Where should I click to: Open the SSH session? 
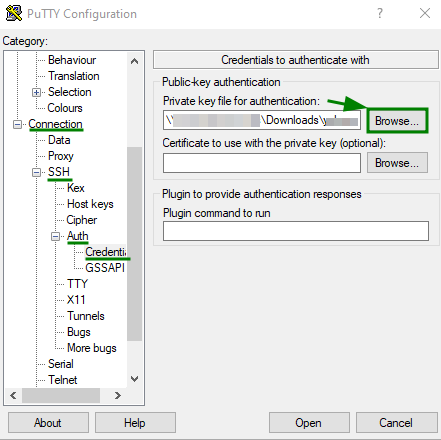309,423
